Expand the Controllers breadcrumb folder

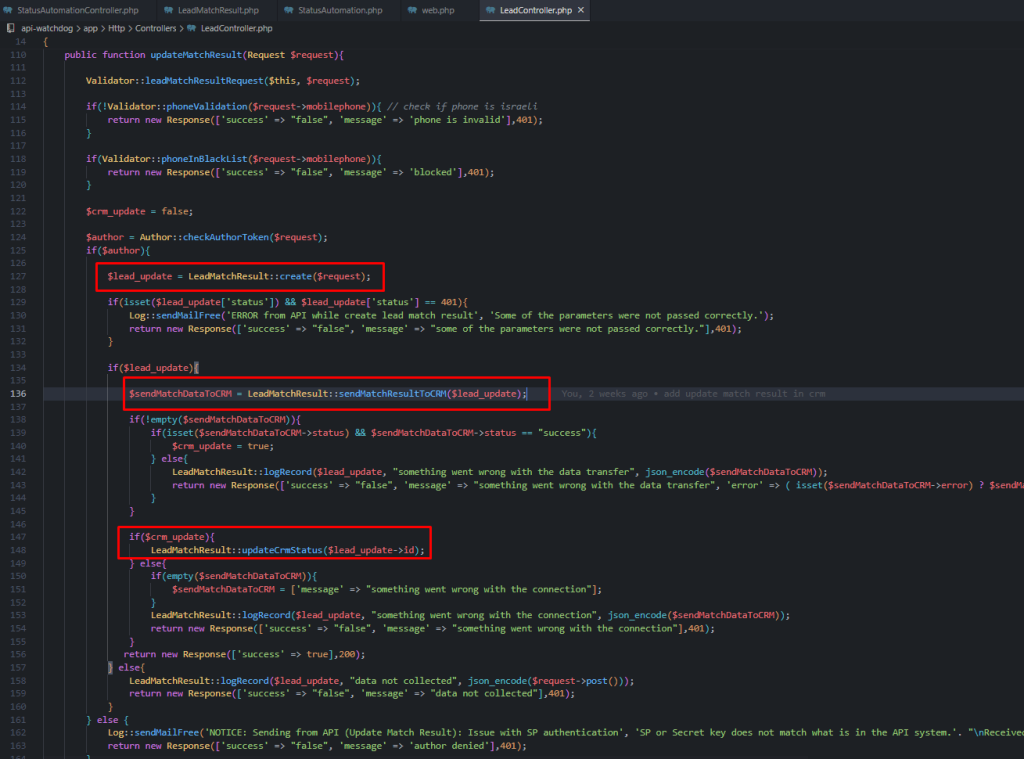[158, 28]
